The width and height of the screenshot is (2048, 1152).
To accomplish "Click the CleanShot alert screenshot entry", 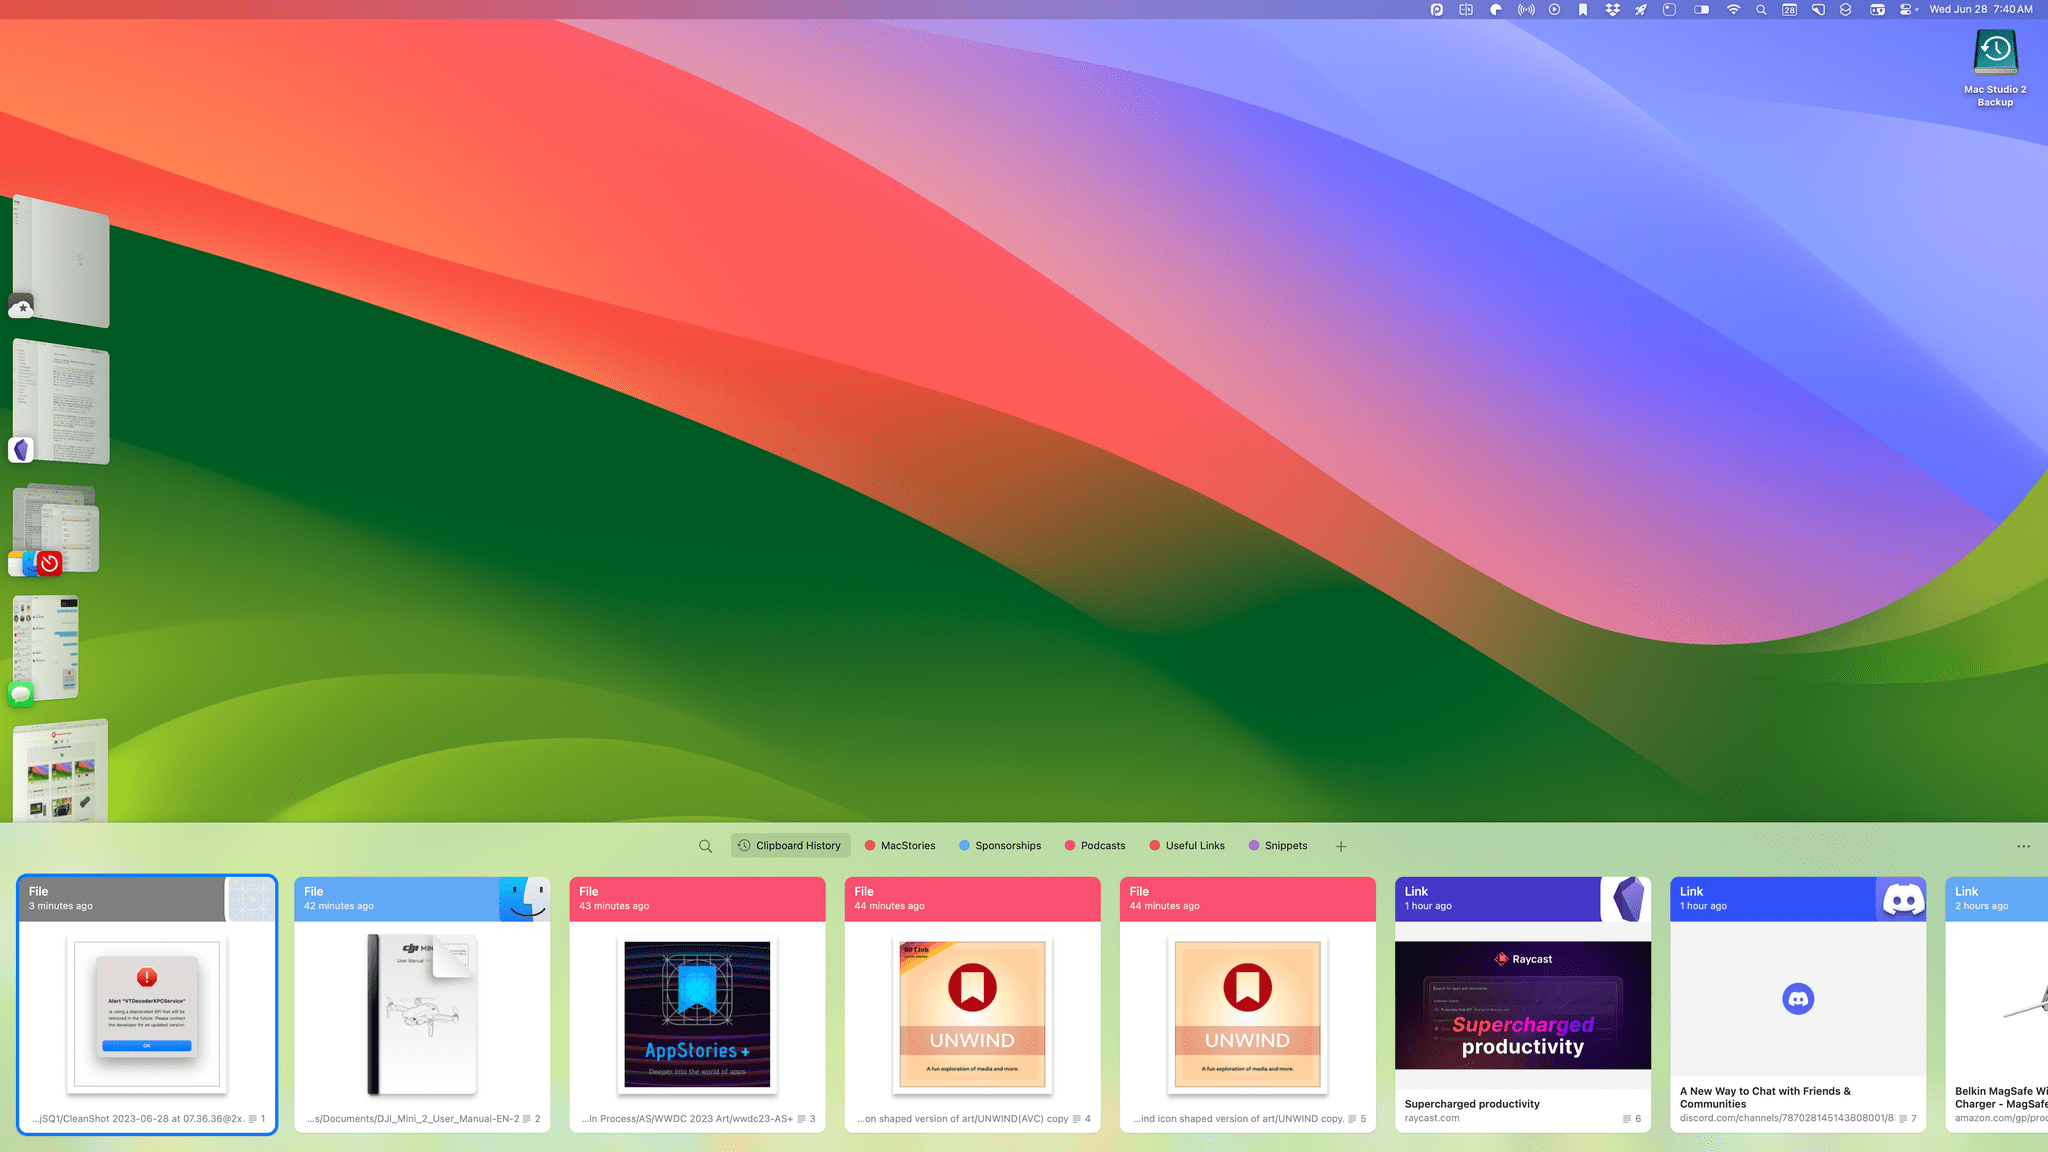I will [146, 1004].
